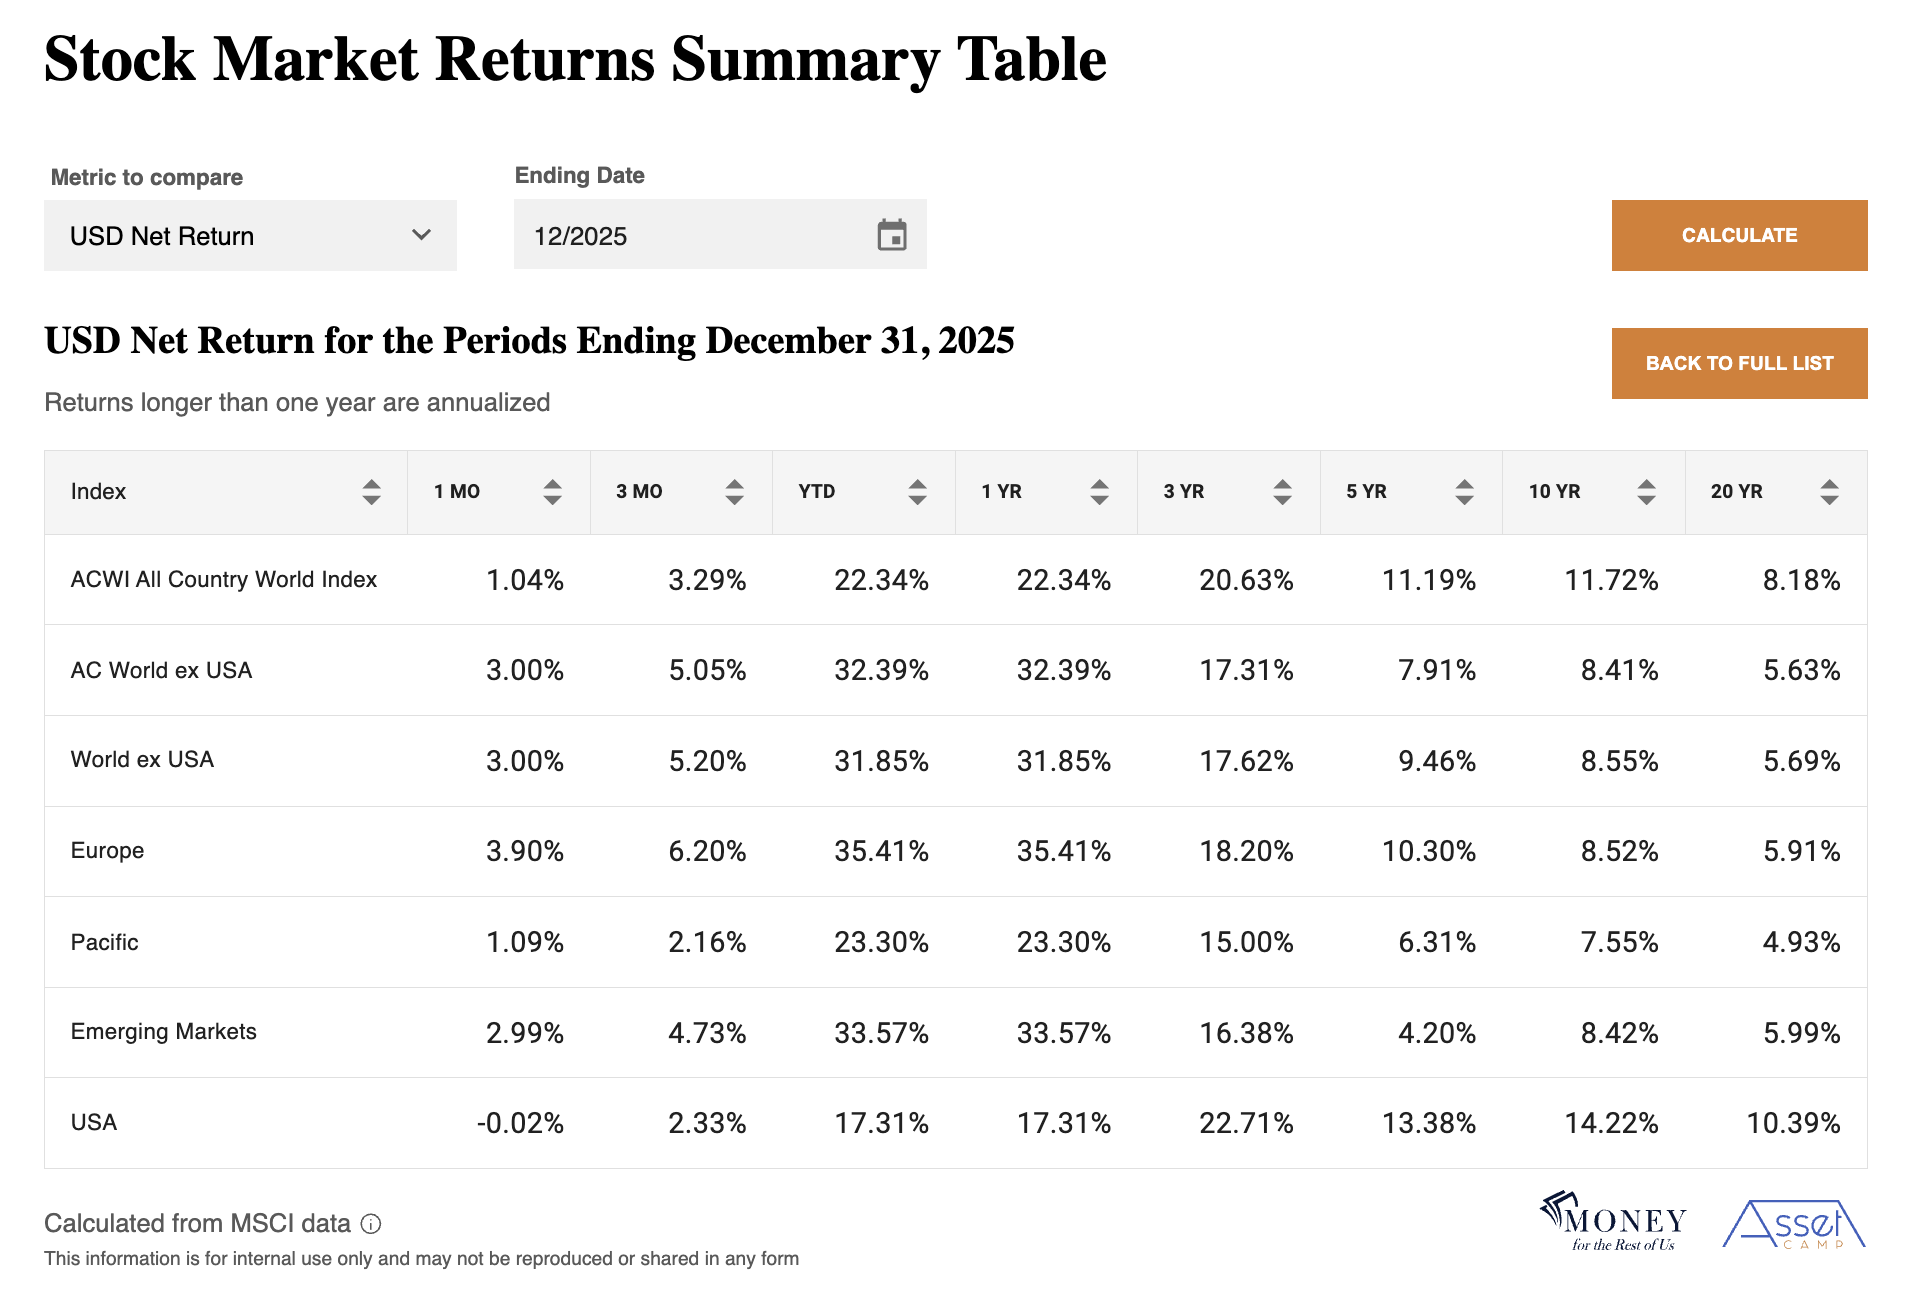1918x1306 pixels.
Task: Sort table by the Index column arrows
Action: [371, 492]
